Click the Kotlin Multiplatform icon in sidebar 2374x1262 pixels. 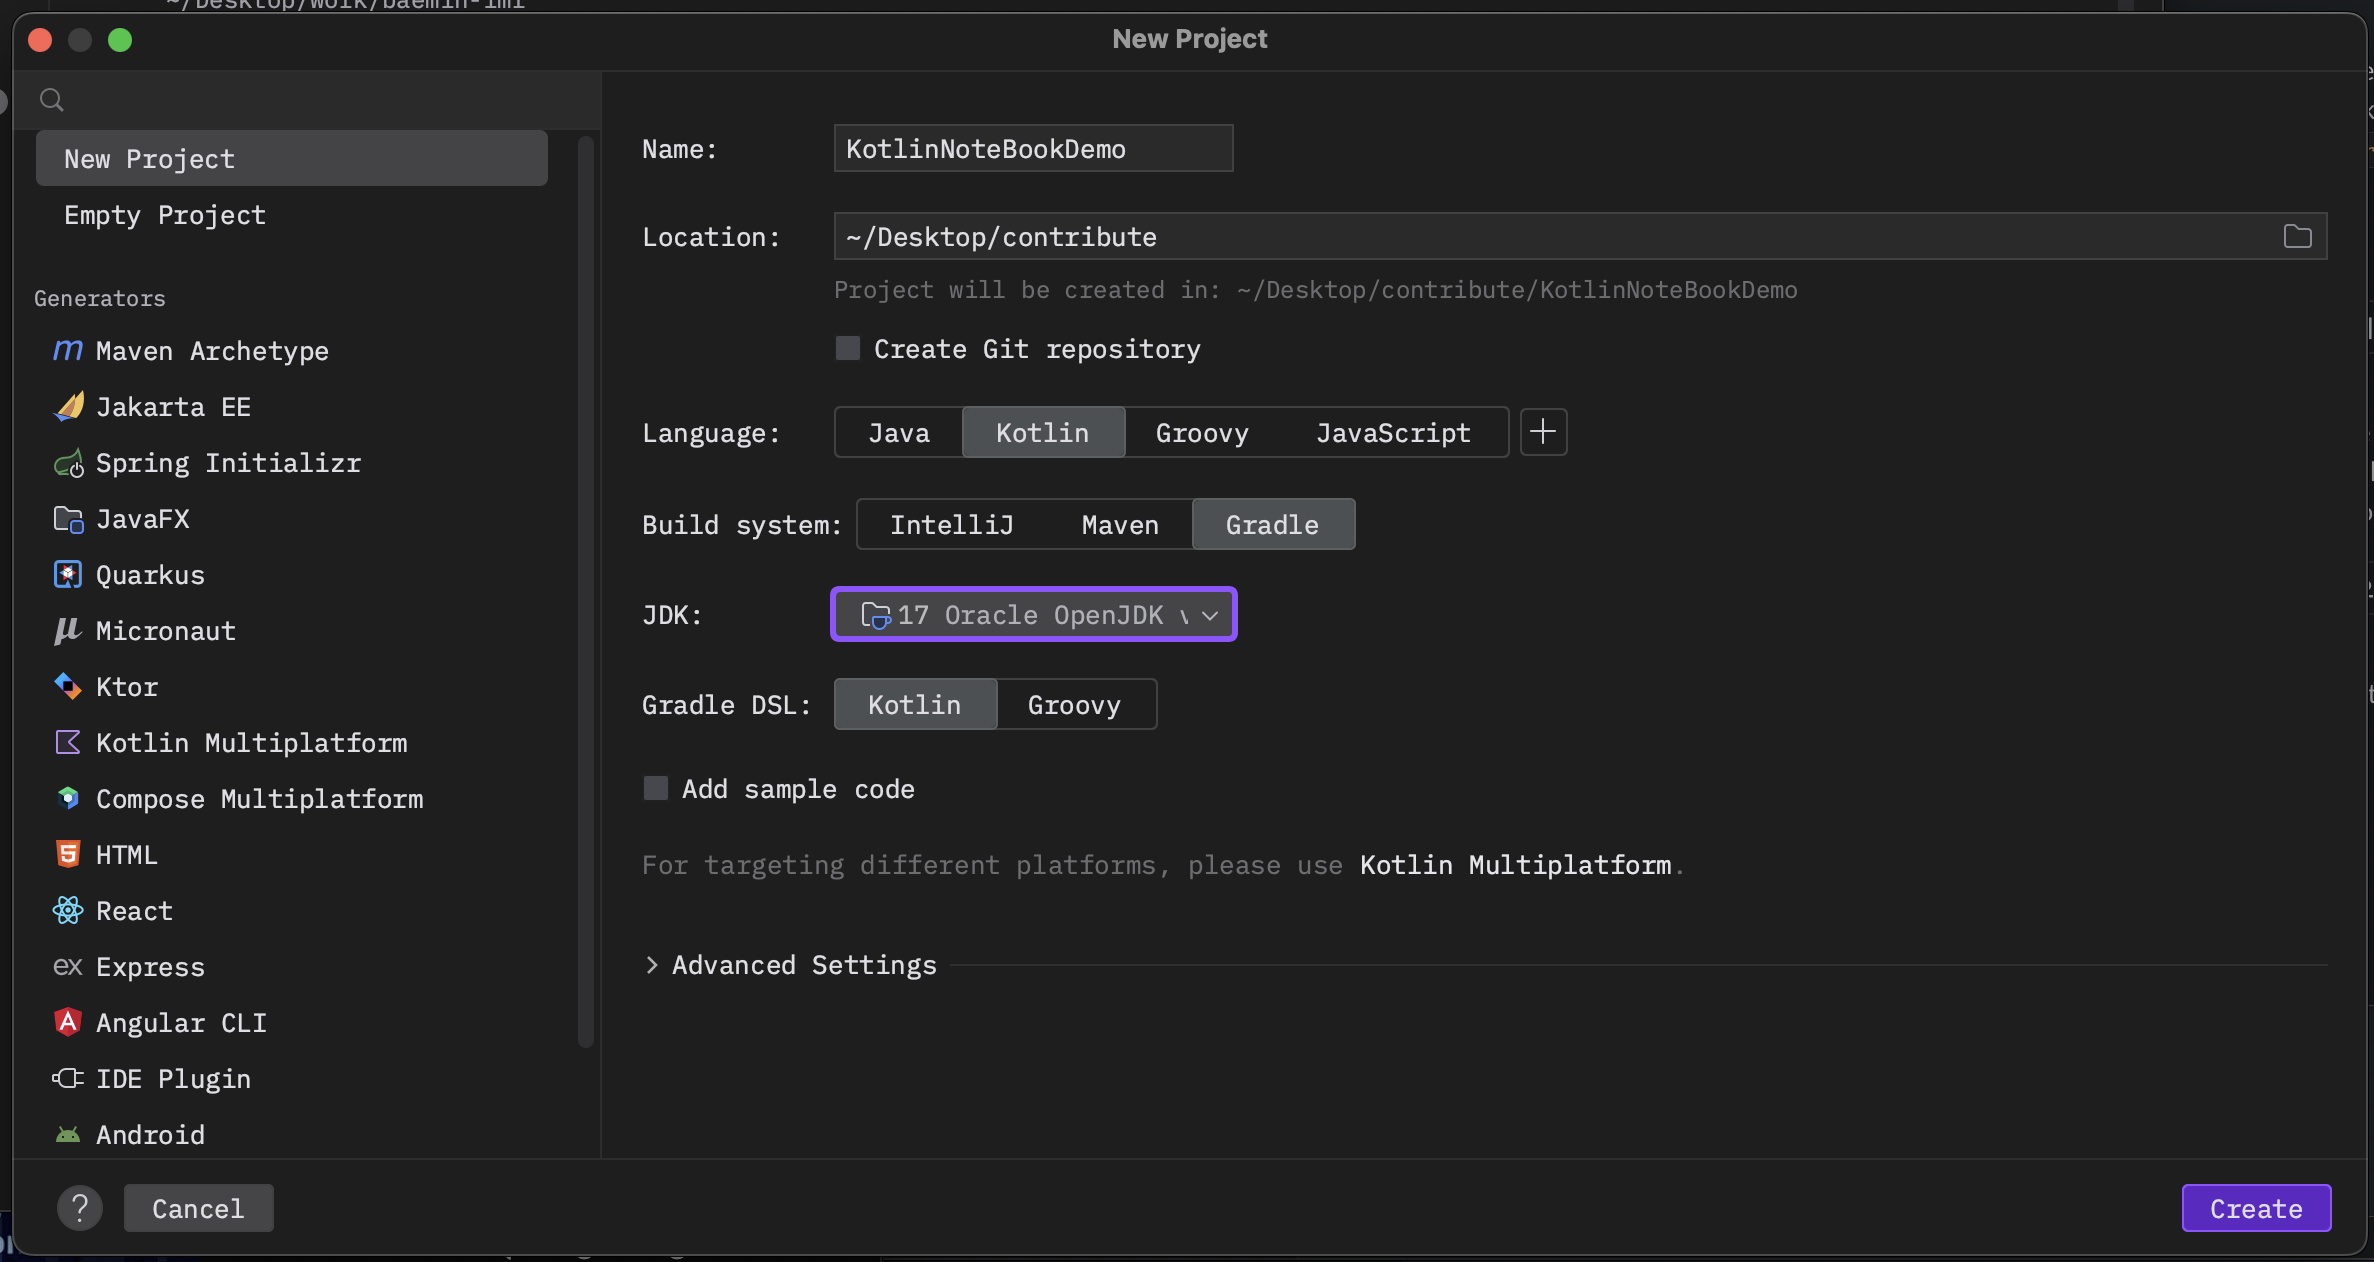tap(67, 743)
